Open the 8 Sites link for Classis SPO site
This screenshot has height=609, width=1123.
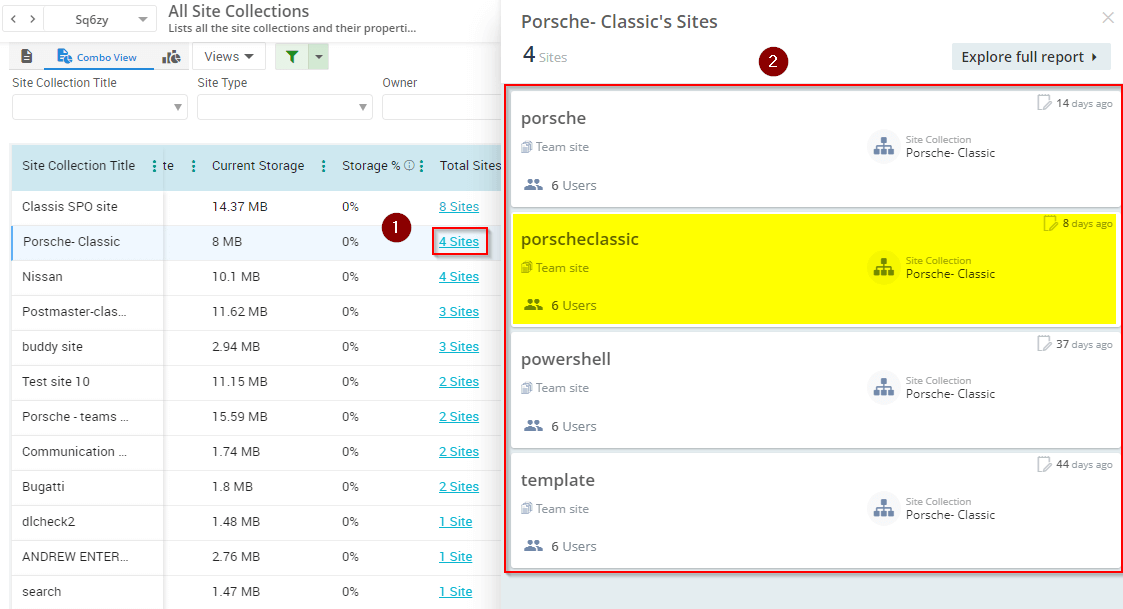coord(458,207)
